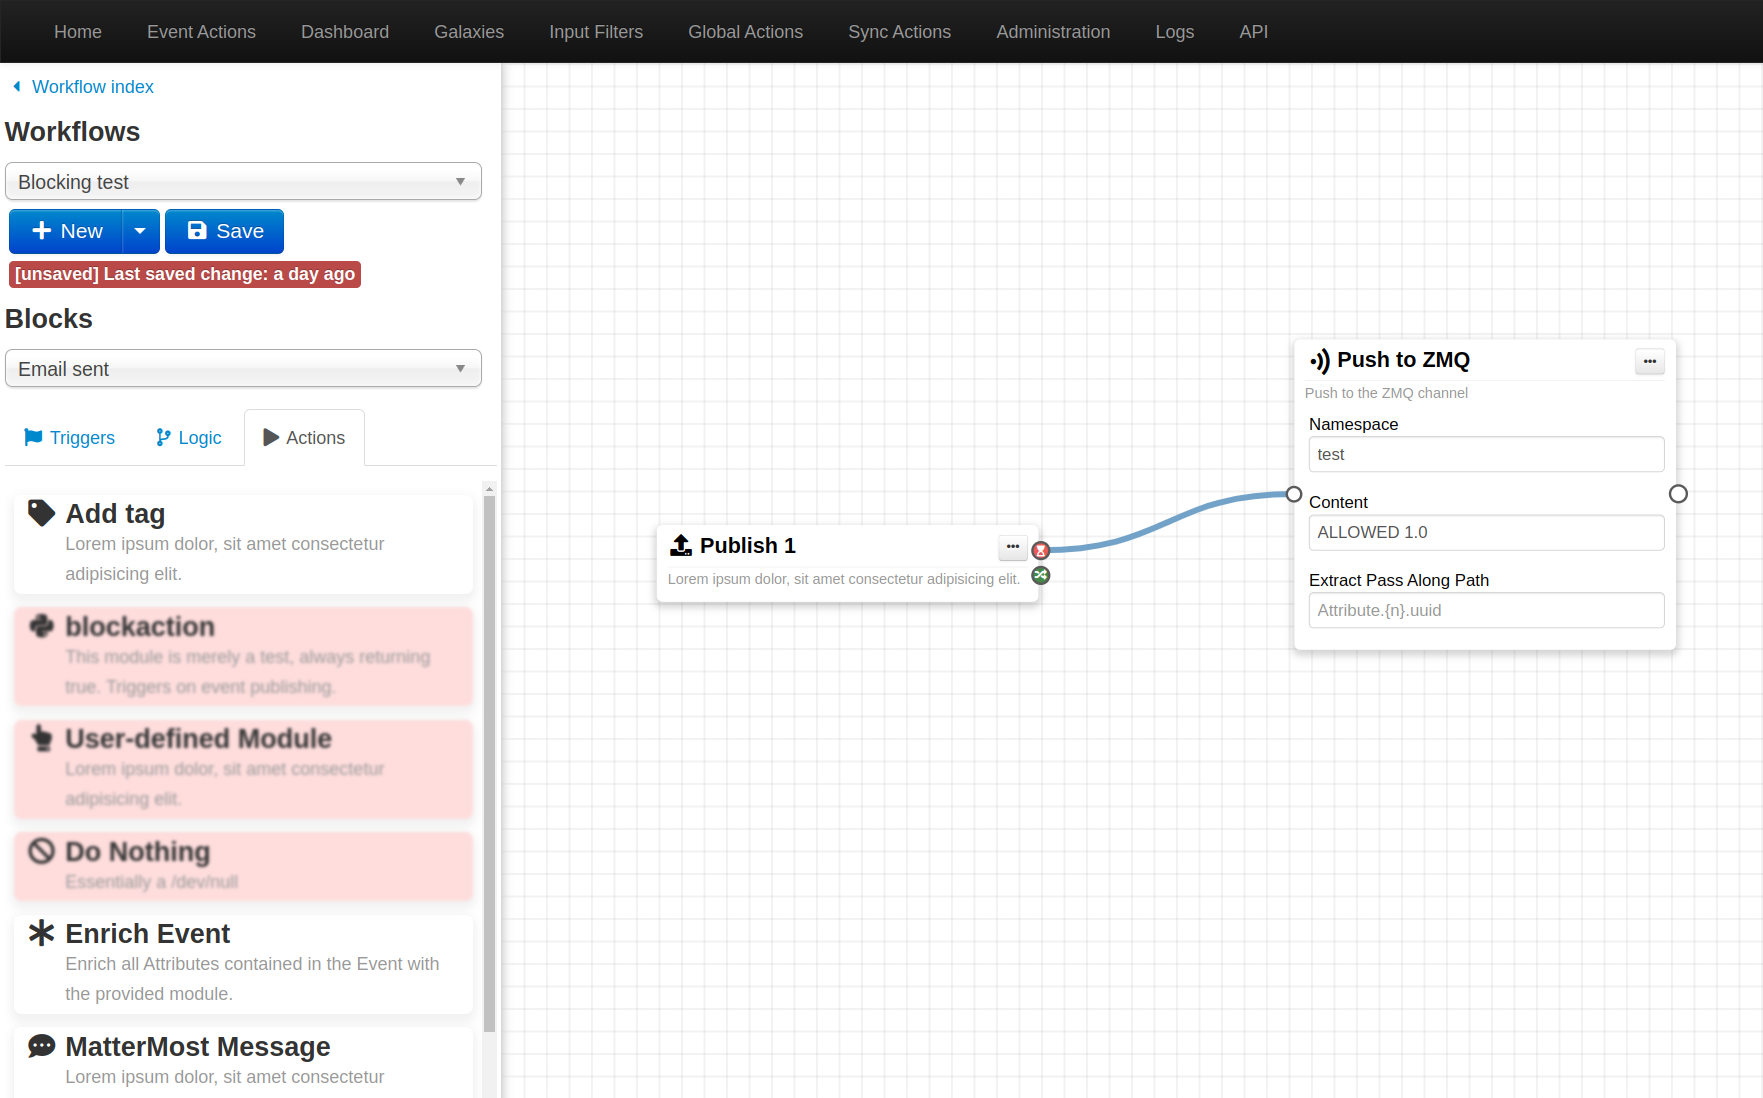Switch to the Triggers tab
1763x1098 pixels.
point(69,438)
